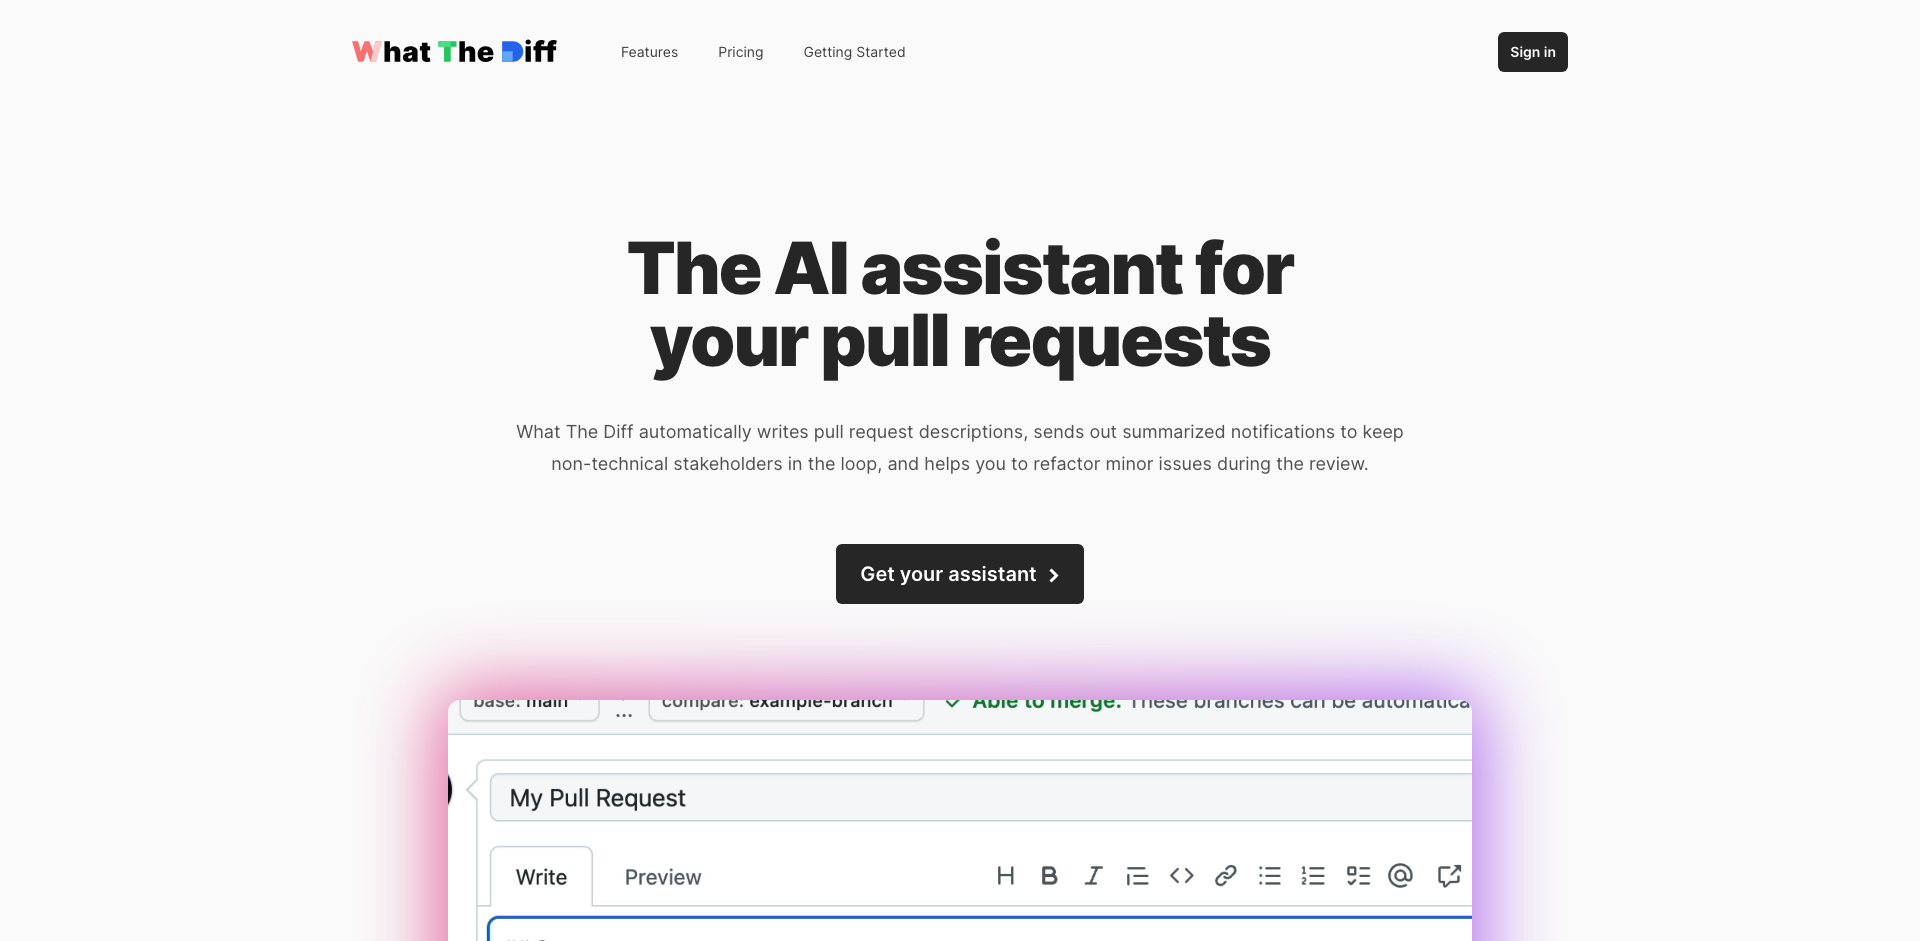Open the base: main branch dropdown

click(x=528, y=706)
